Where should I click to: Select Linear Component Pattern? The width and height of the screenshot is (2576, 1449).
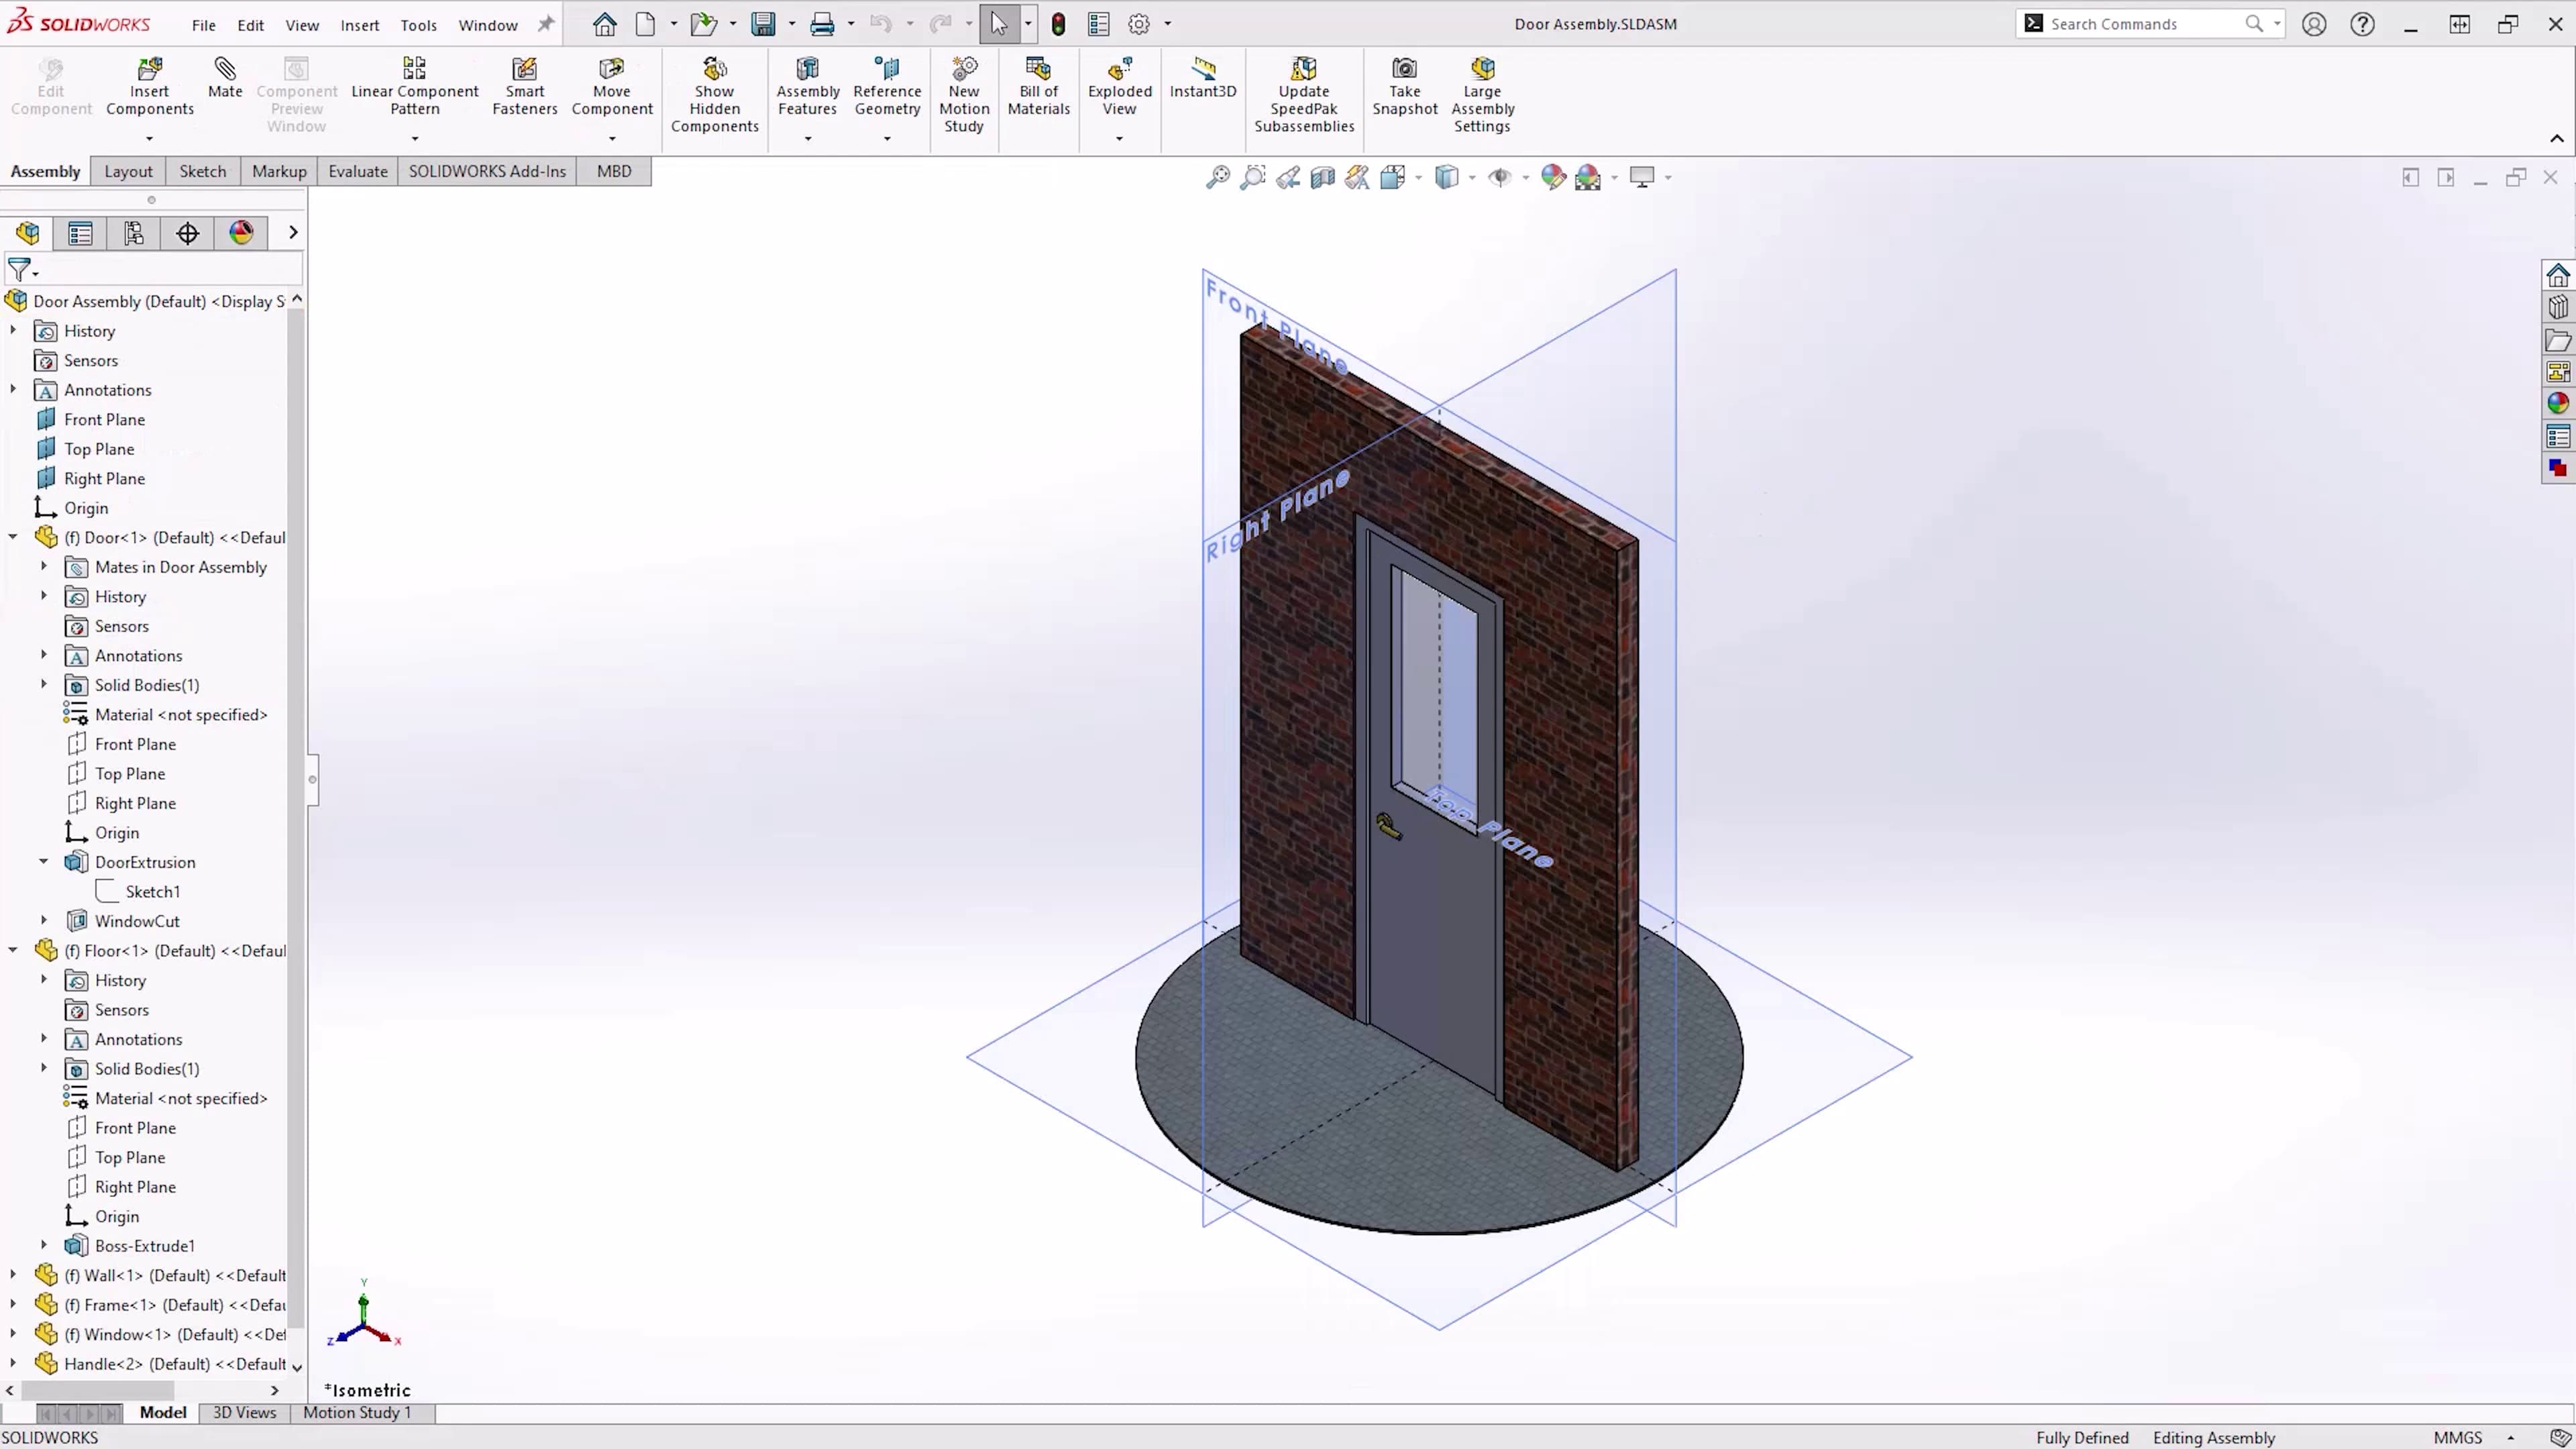(414, 85)
